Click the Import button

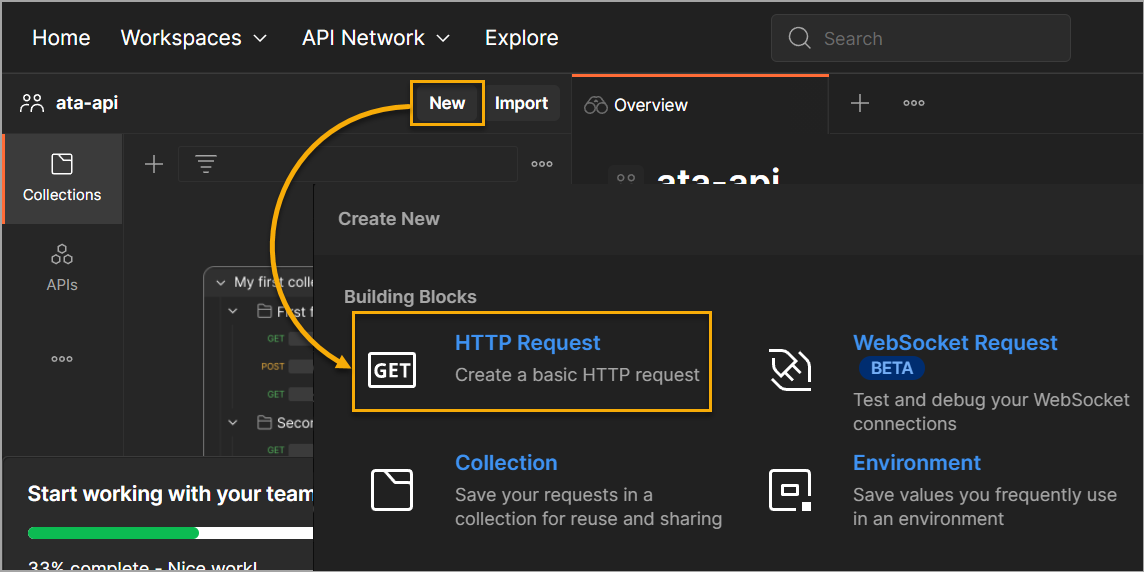(x=522, y=103)
